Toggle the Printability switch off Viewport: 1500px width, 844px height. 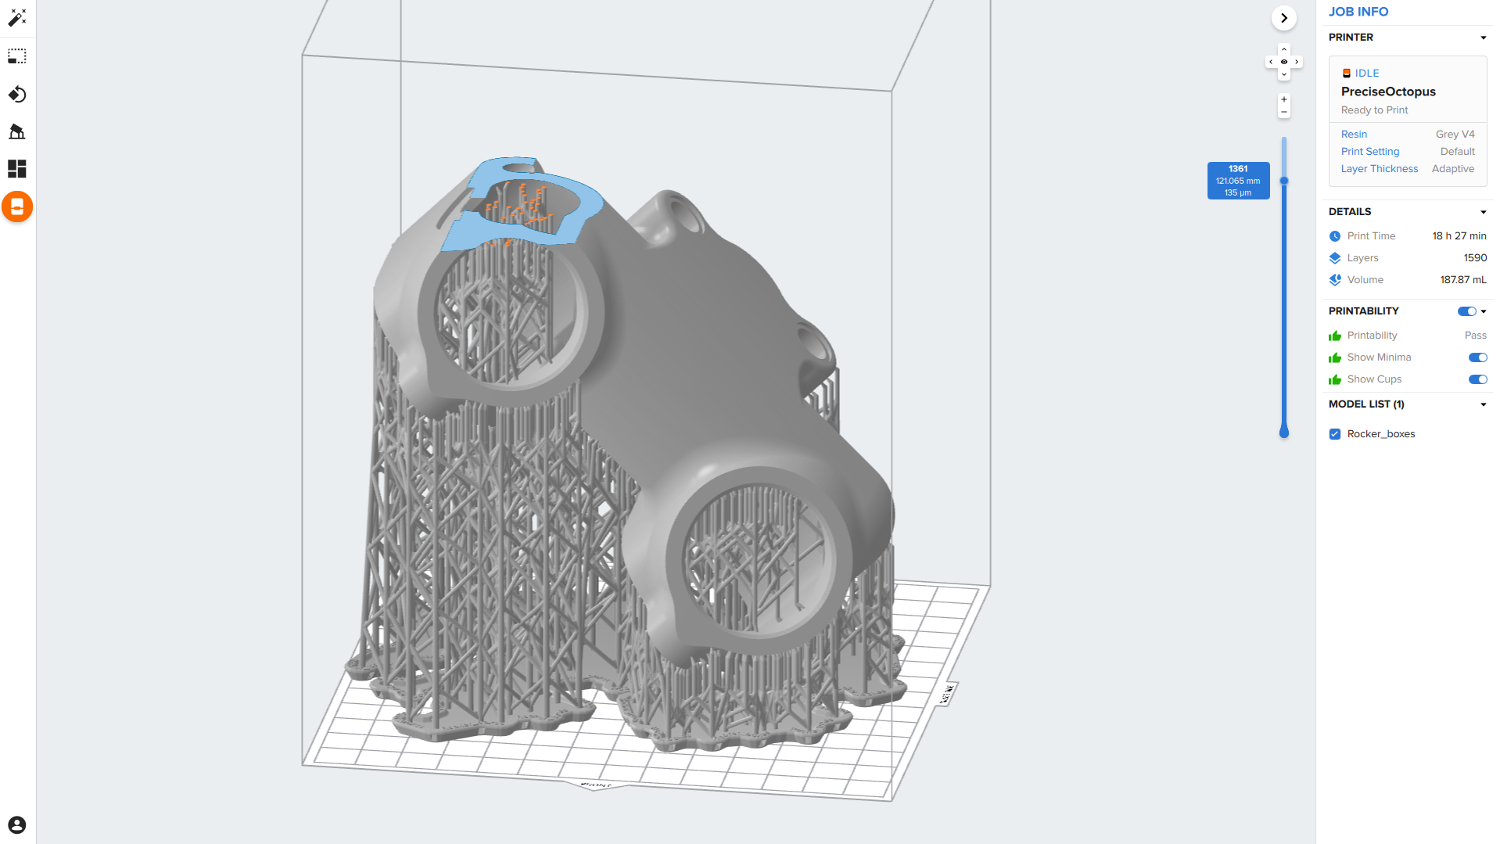point(1466,311)
